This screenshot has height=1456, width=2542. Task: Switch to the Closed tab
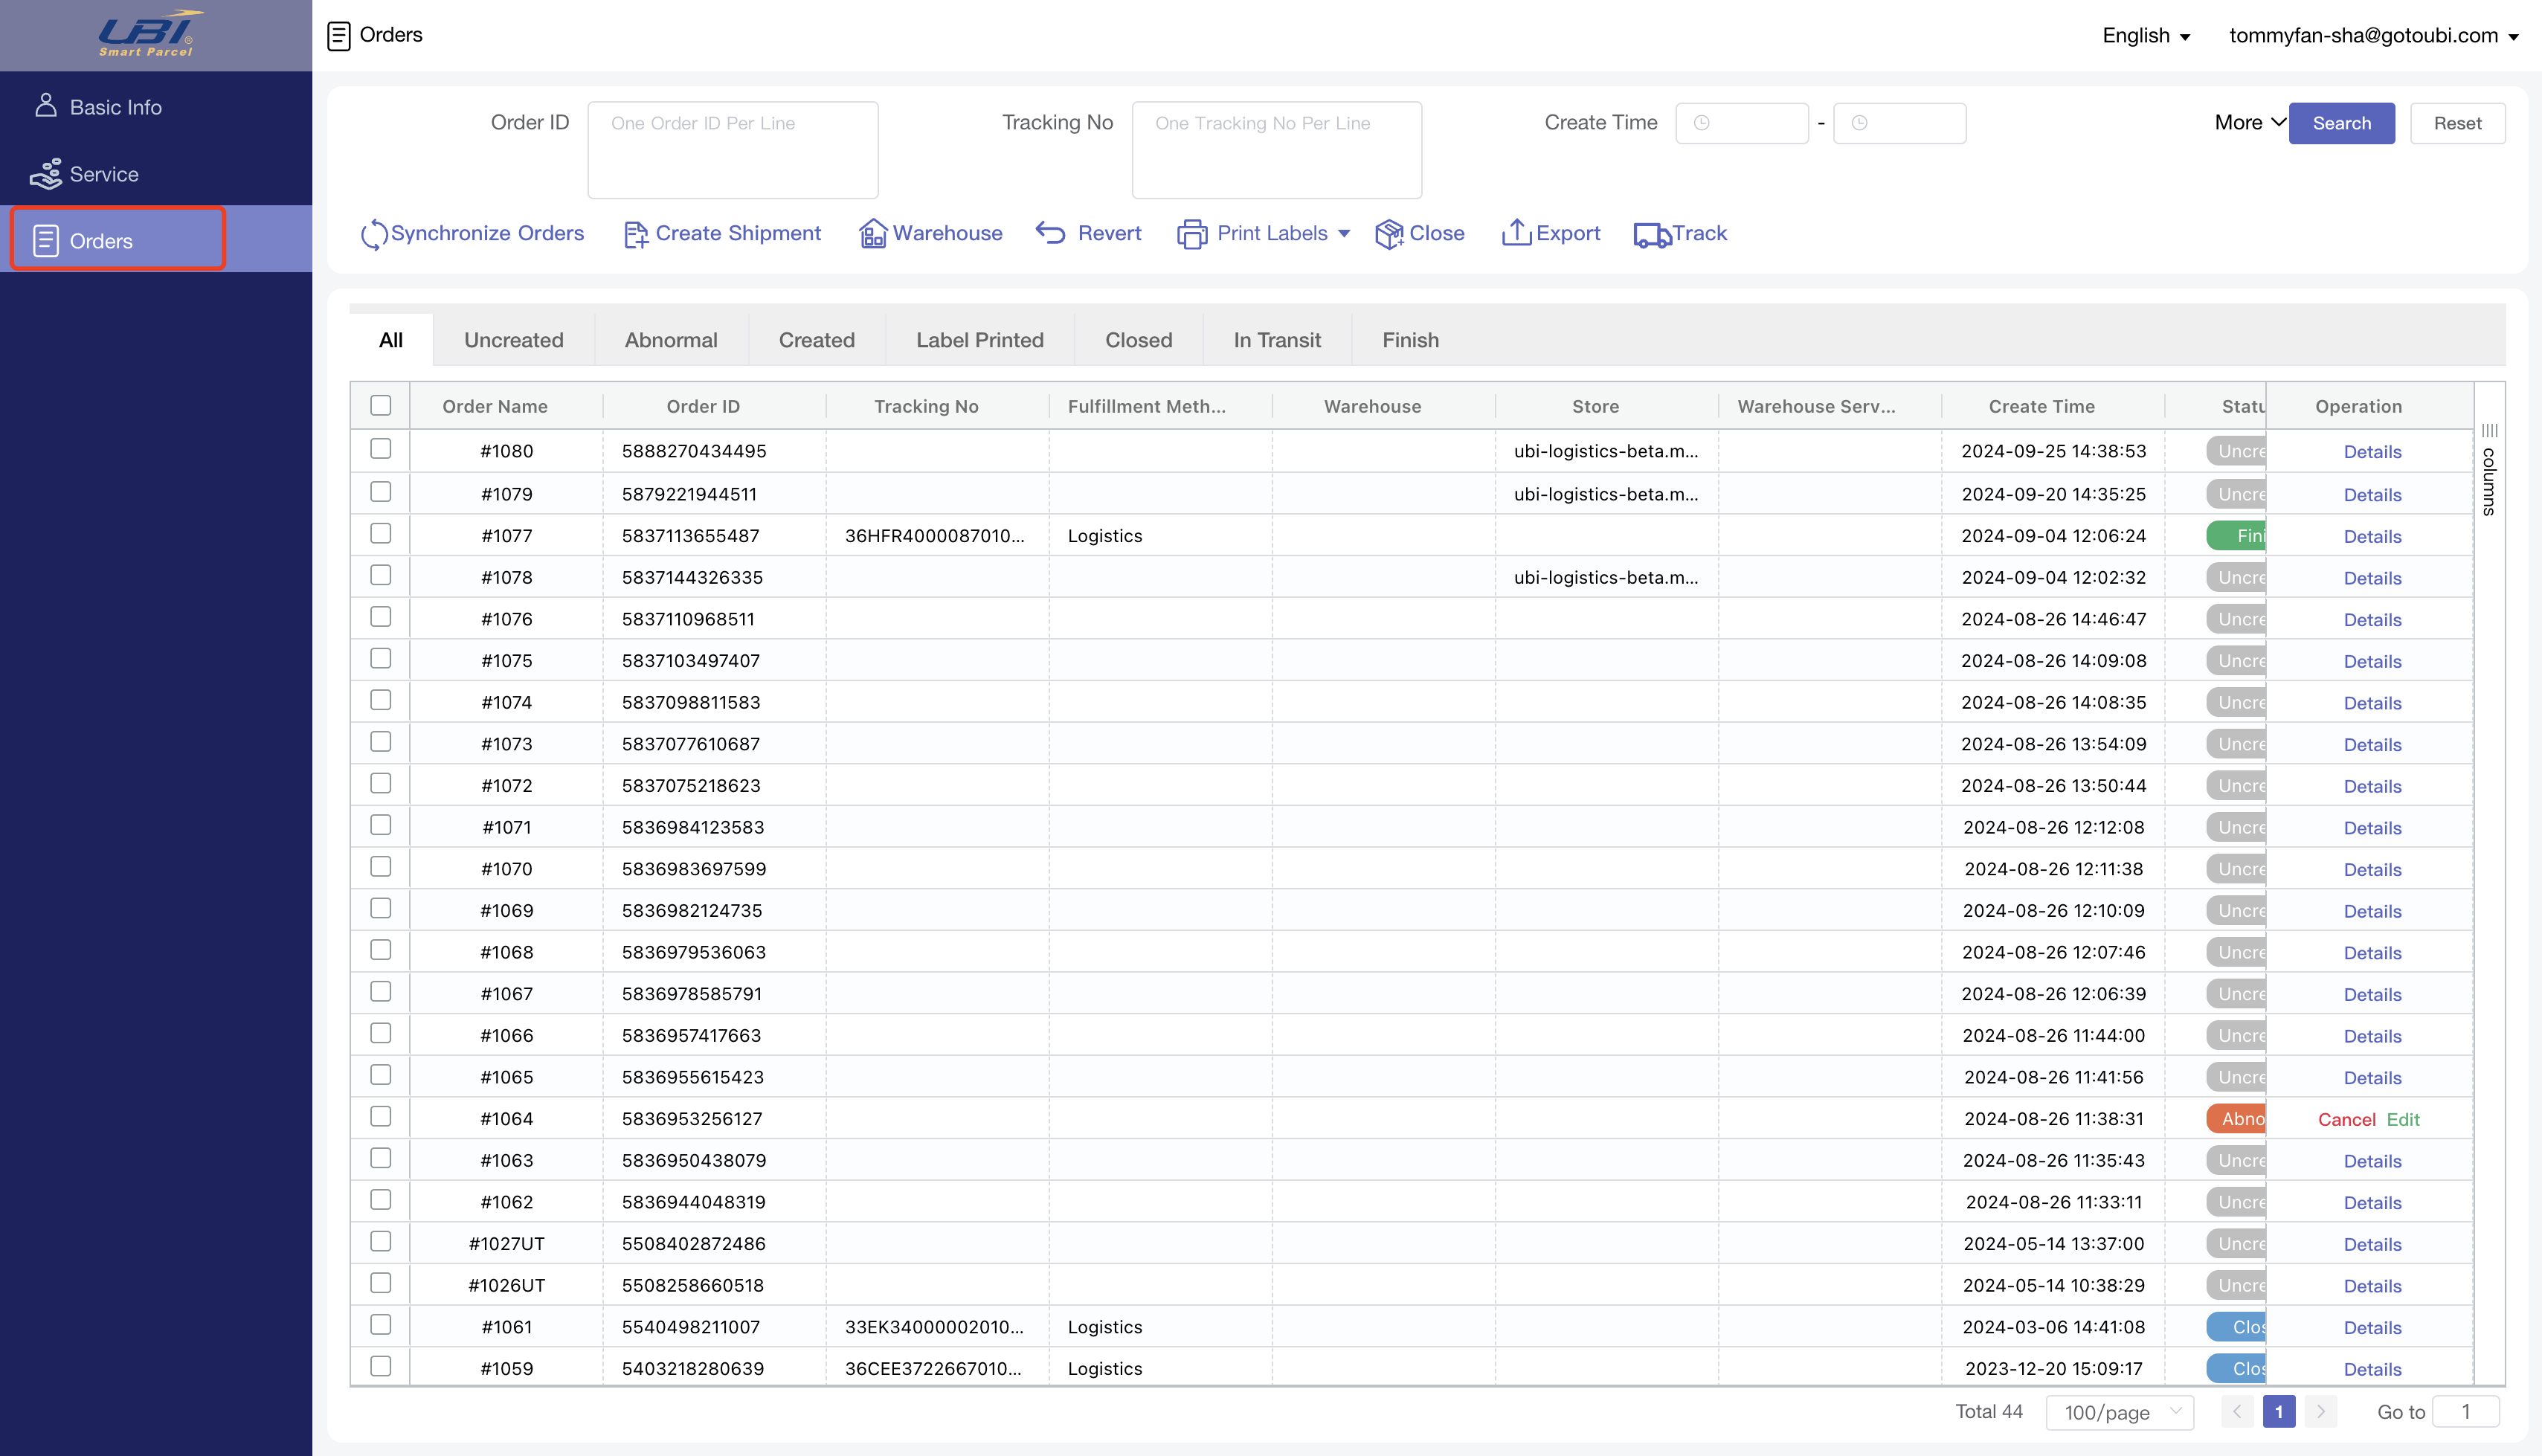pos(1139,340)
